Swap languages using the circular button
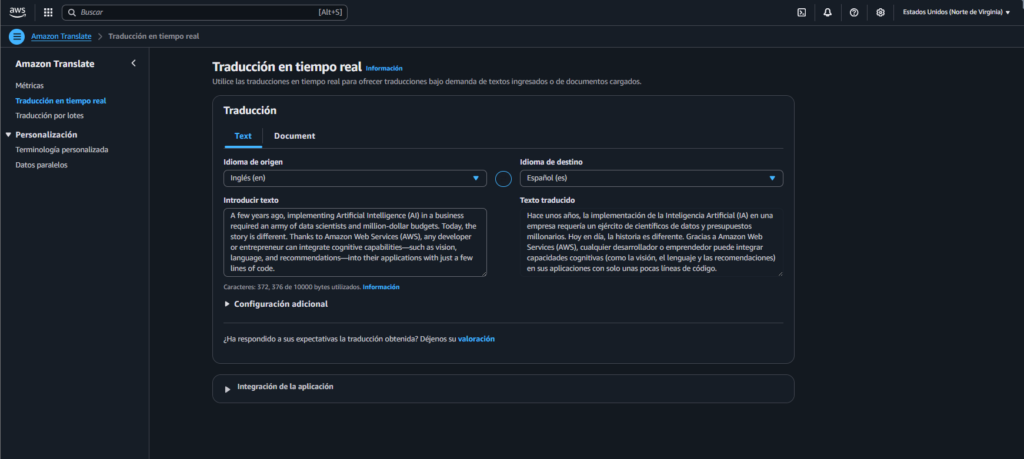Viewport: 1024px width, 459px height. 503,179
